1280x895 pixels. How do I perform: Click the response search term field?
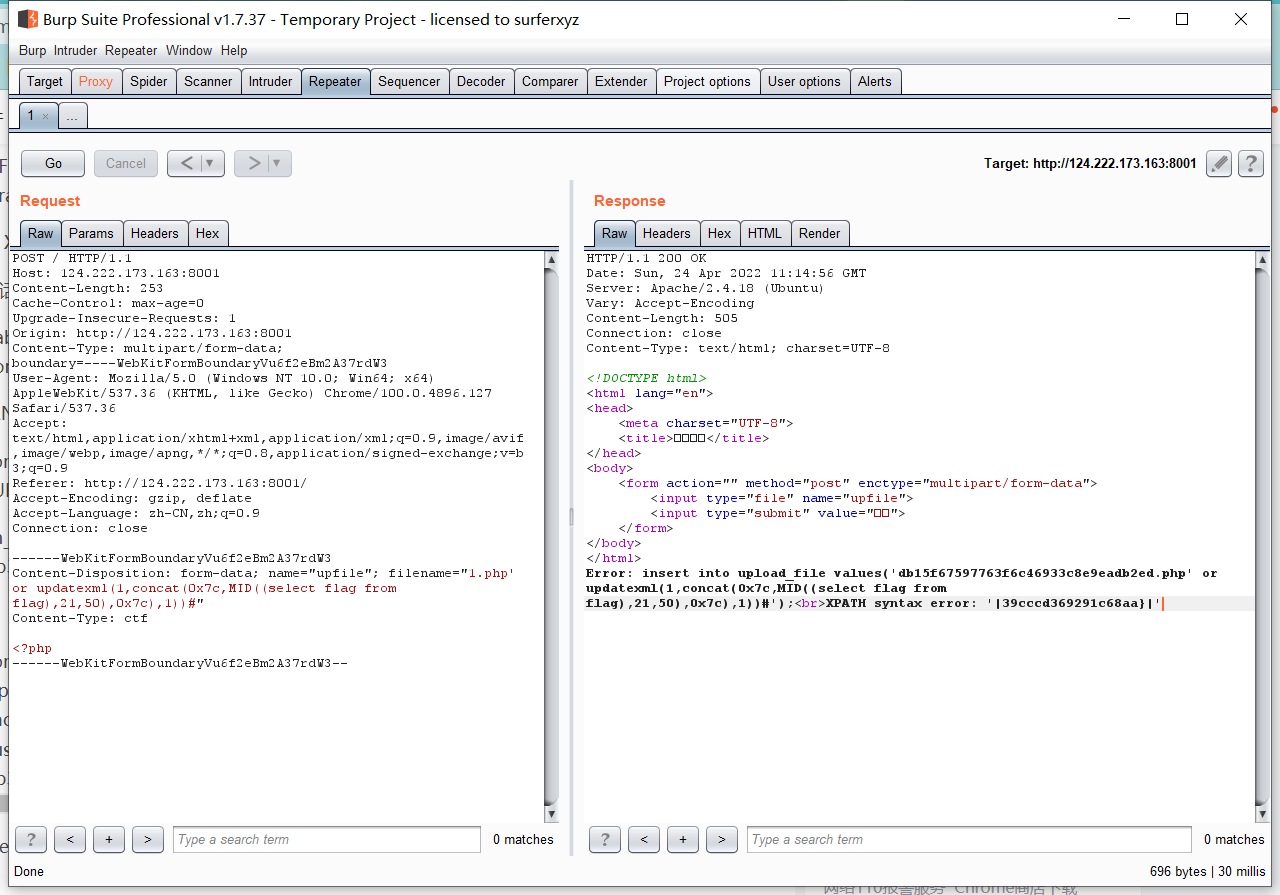[x=970, y=839]
